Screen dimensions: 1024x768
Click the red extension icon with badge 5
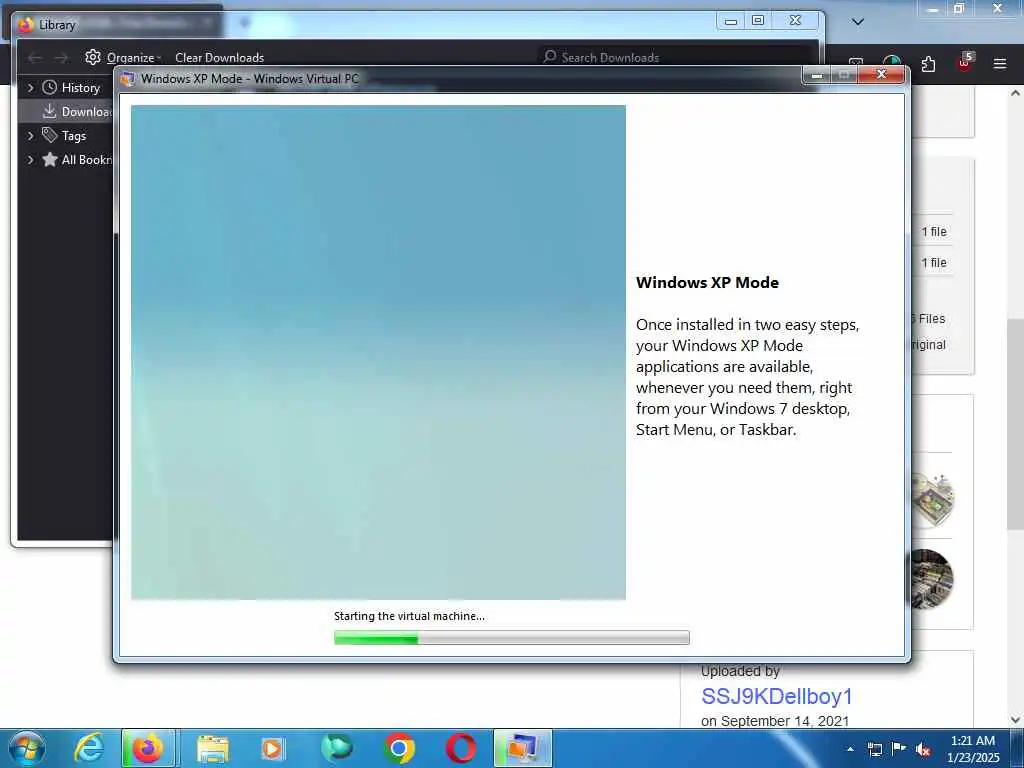click(x=965, y=62)
